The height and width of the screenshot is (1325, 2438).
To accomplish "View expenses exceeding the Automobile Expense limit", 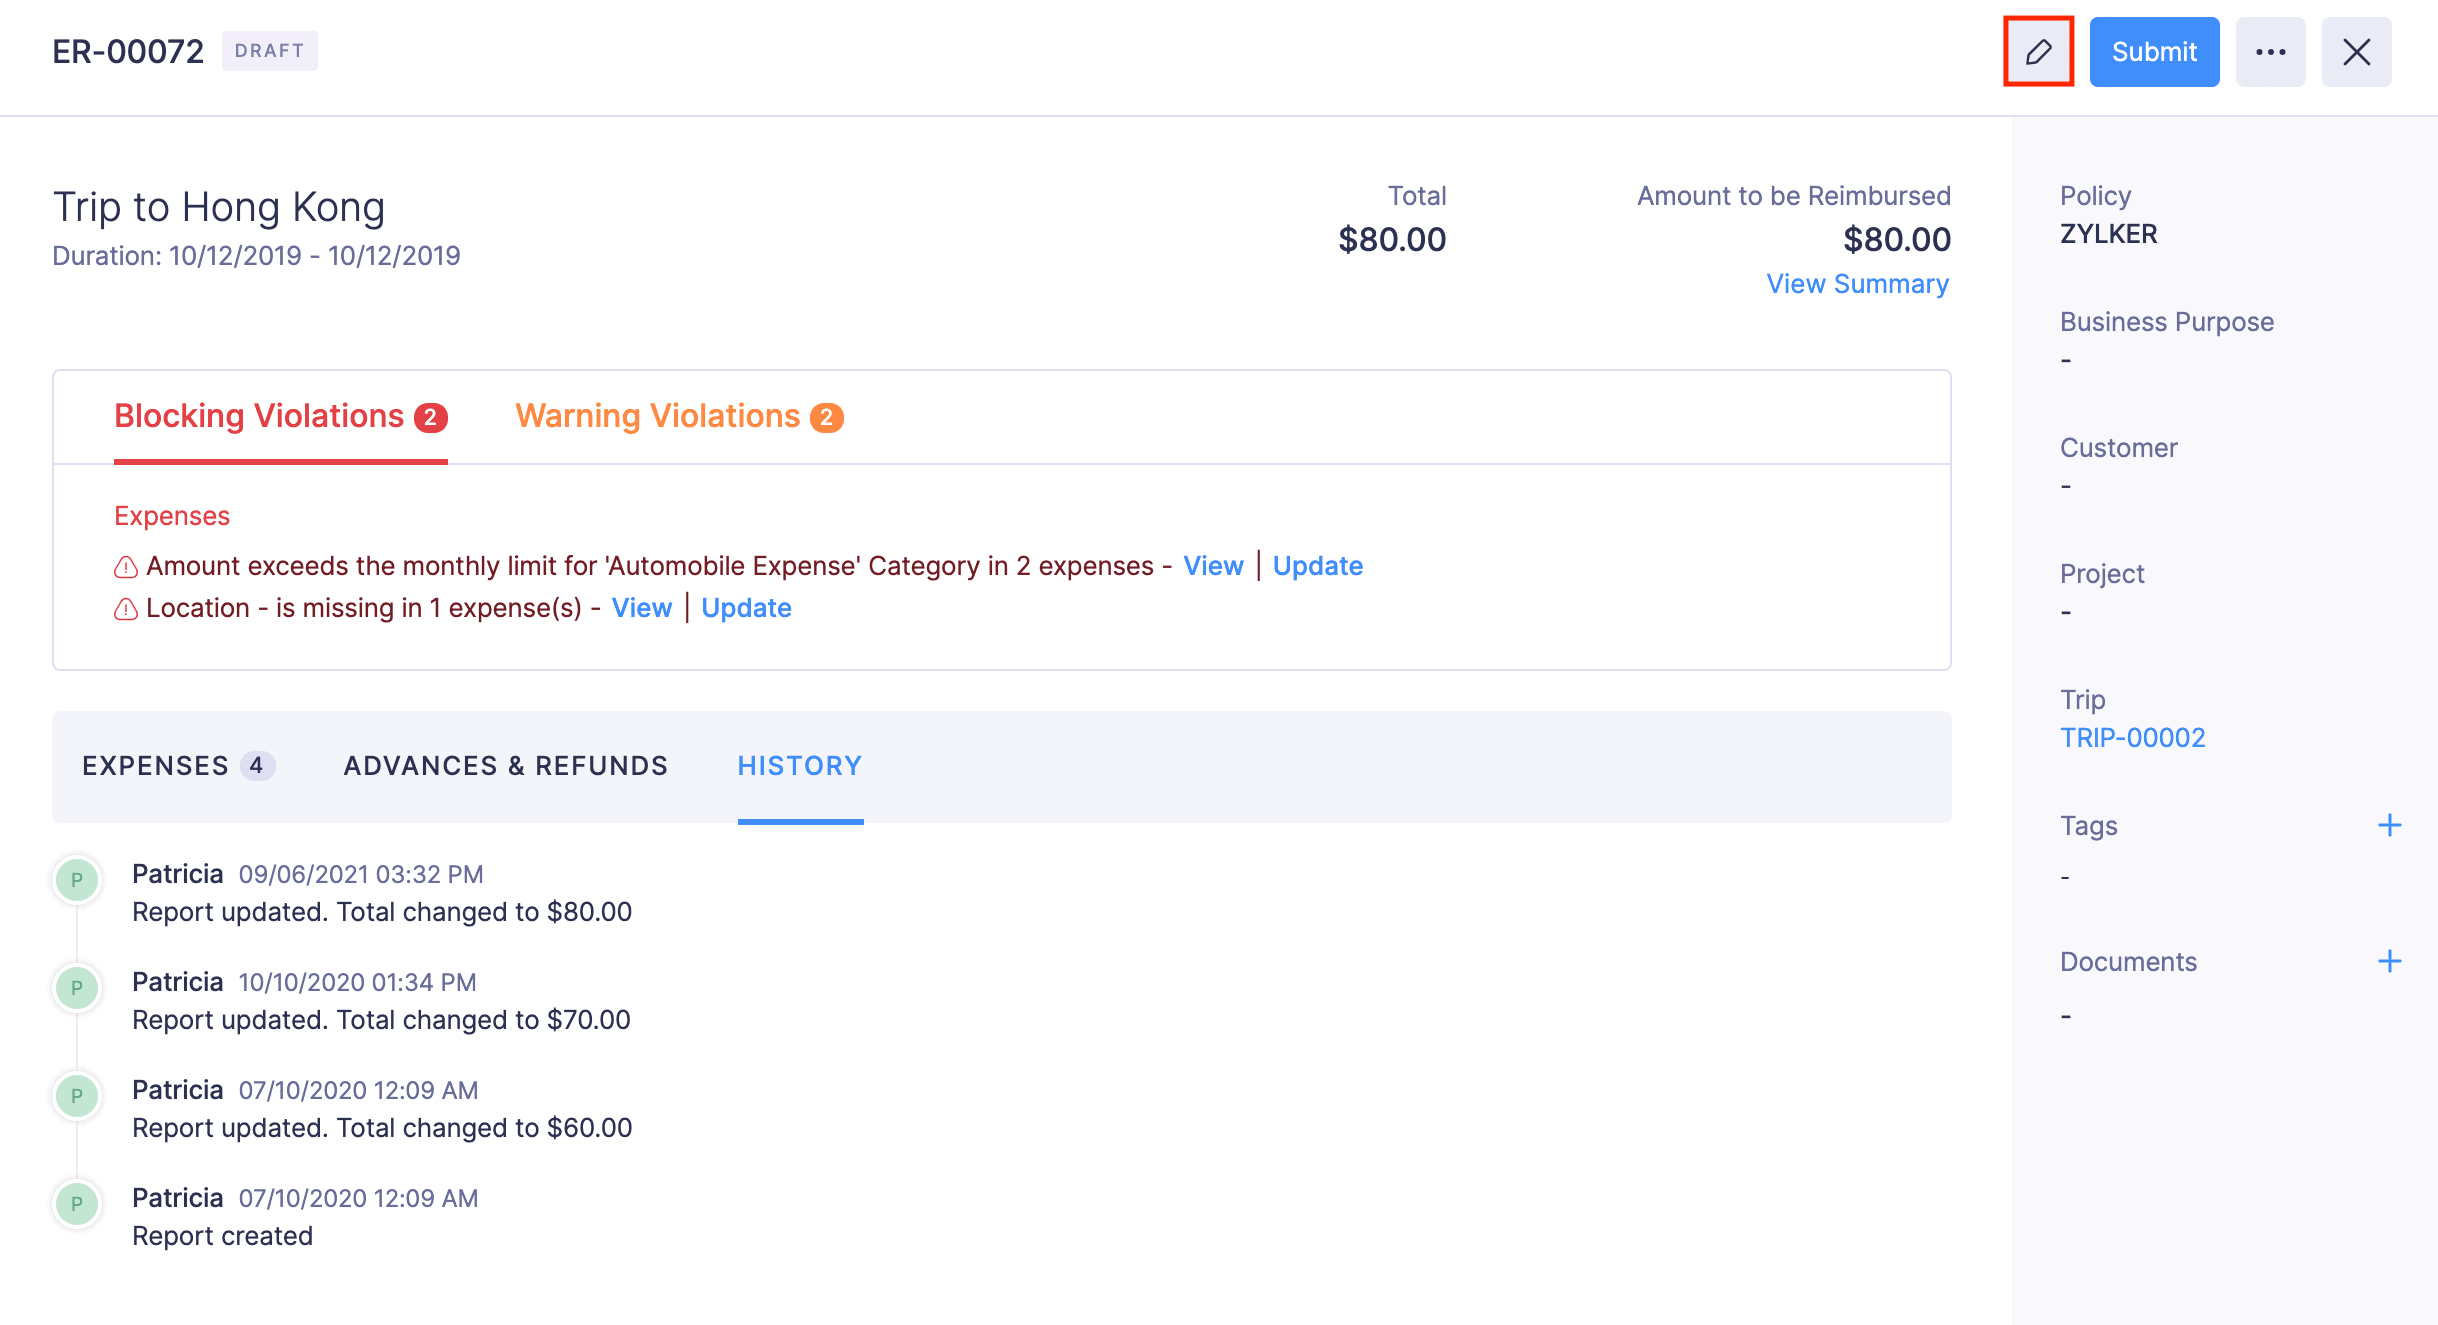I will pyautogui.click(x=1213, y=566).
